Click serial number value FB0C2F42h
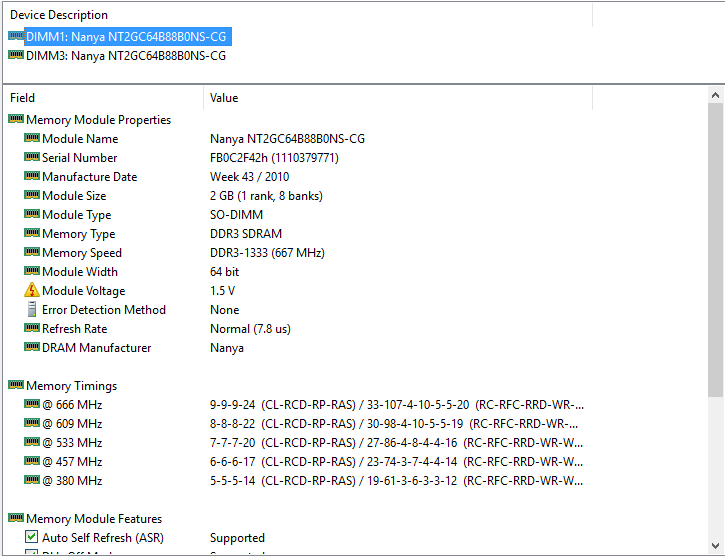 click(239, 158)
